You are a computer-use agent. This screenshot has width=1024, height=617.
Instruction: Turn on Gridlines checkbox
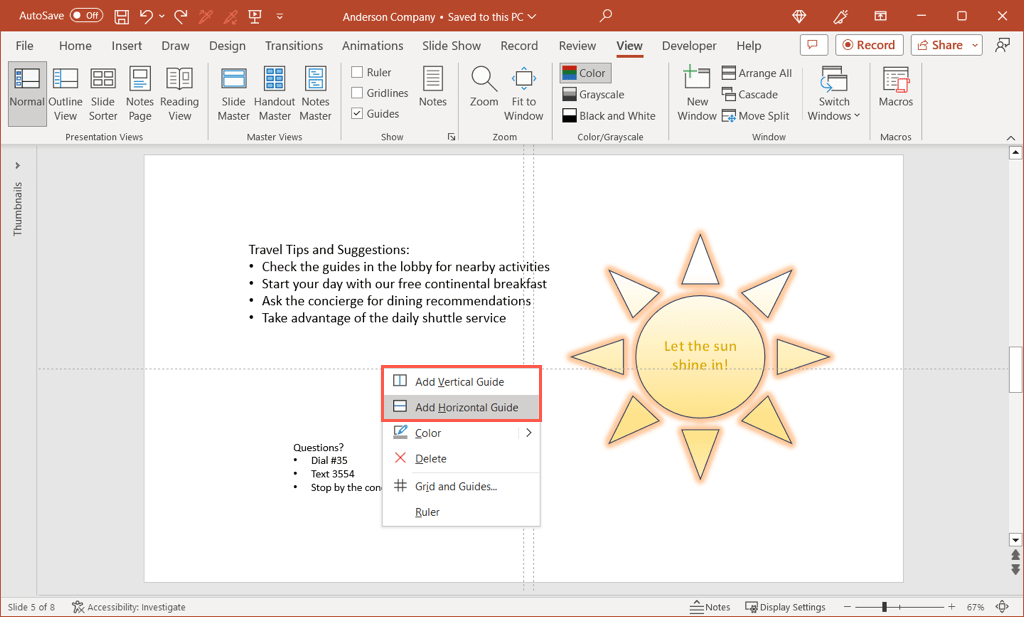click(x=358, y=93)
